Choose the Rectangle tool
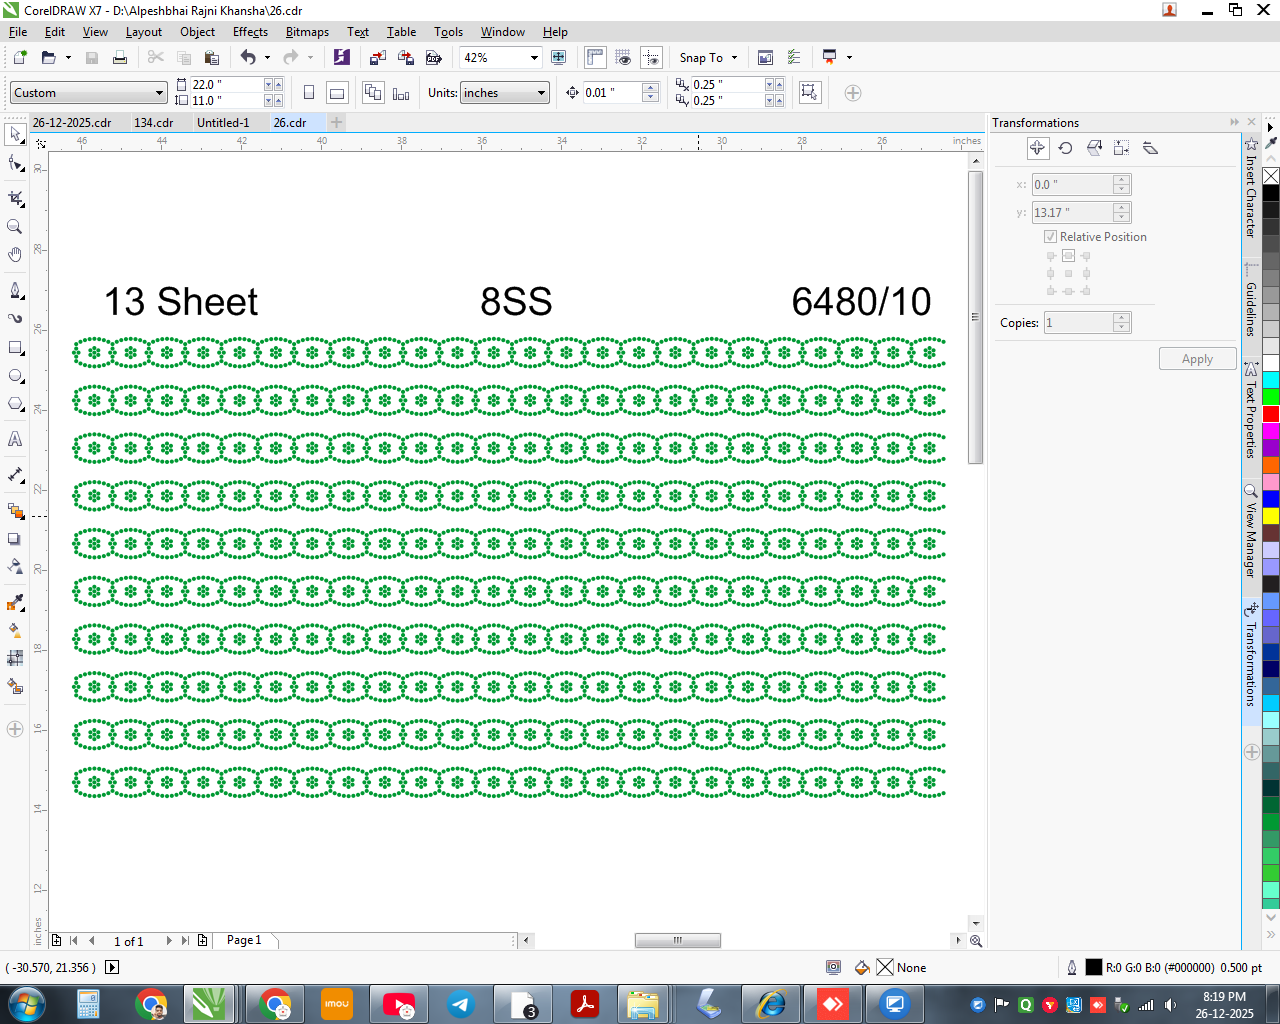 point(15,348)
